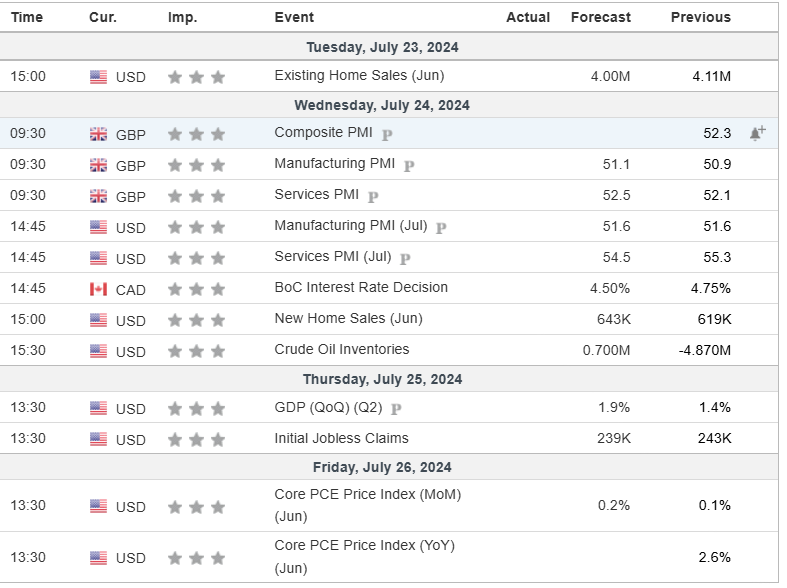This screenshot has height=588, width=787.
Task: Click the preliminary icon beside GBP Manufacturing PMI
Action: point(409,165)
